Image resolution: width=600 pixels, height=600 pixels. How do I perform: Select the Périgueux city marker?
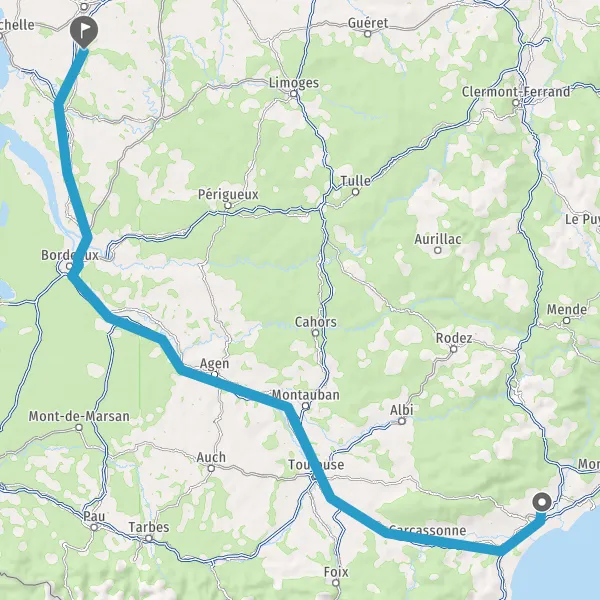pyautogui.click(x=228, y=205)
